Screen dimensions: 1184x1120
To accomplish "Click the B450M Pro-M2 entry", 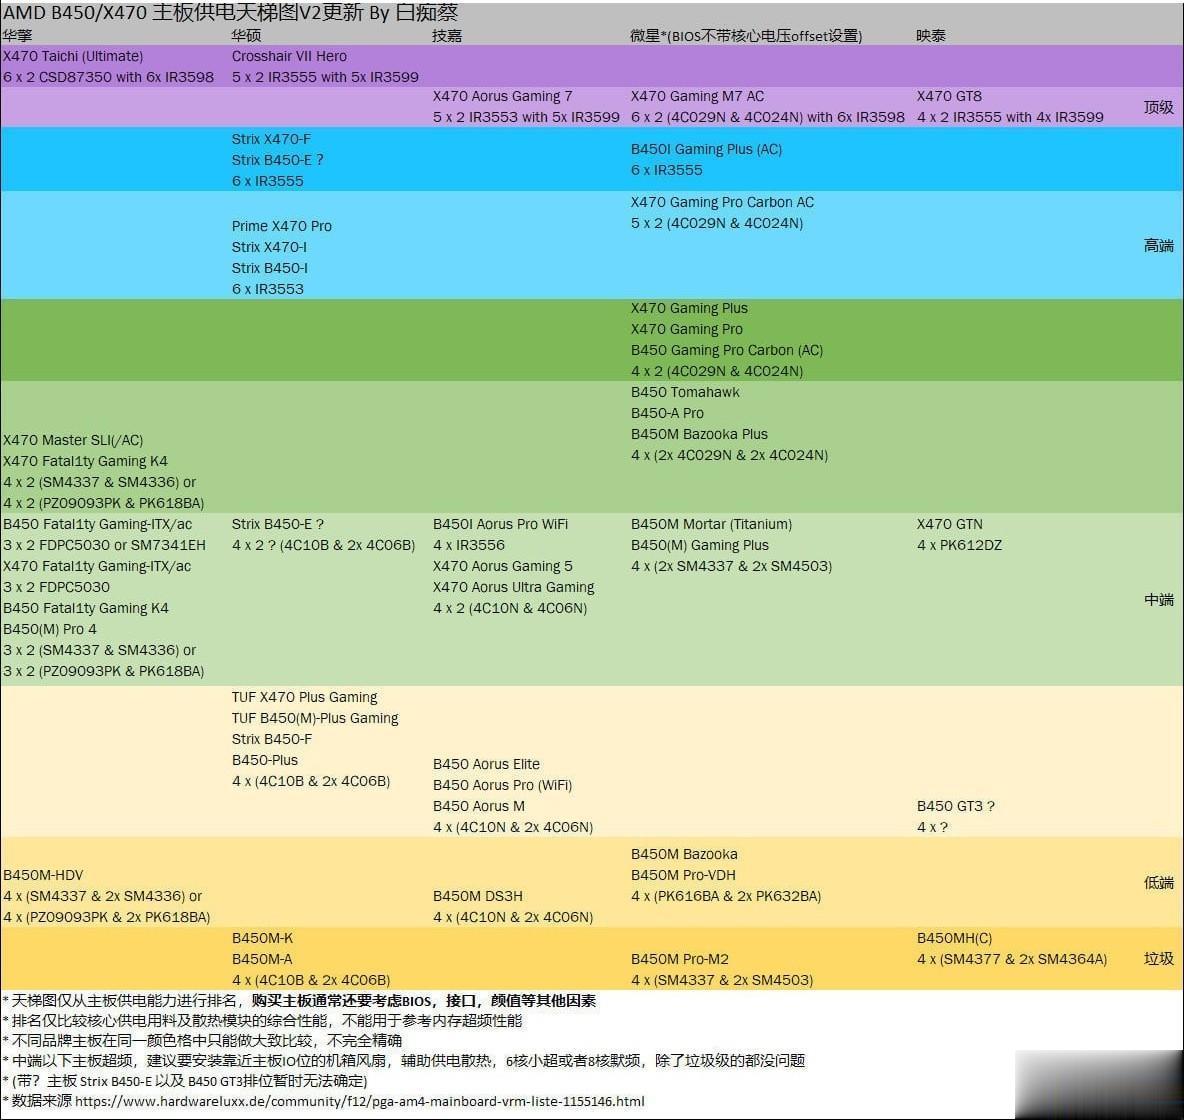I will [680, 959].
